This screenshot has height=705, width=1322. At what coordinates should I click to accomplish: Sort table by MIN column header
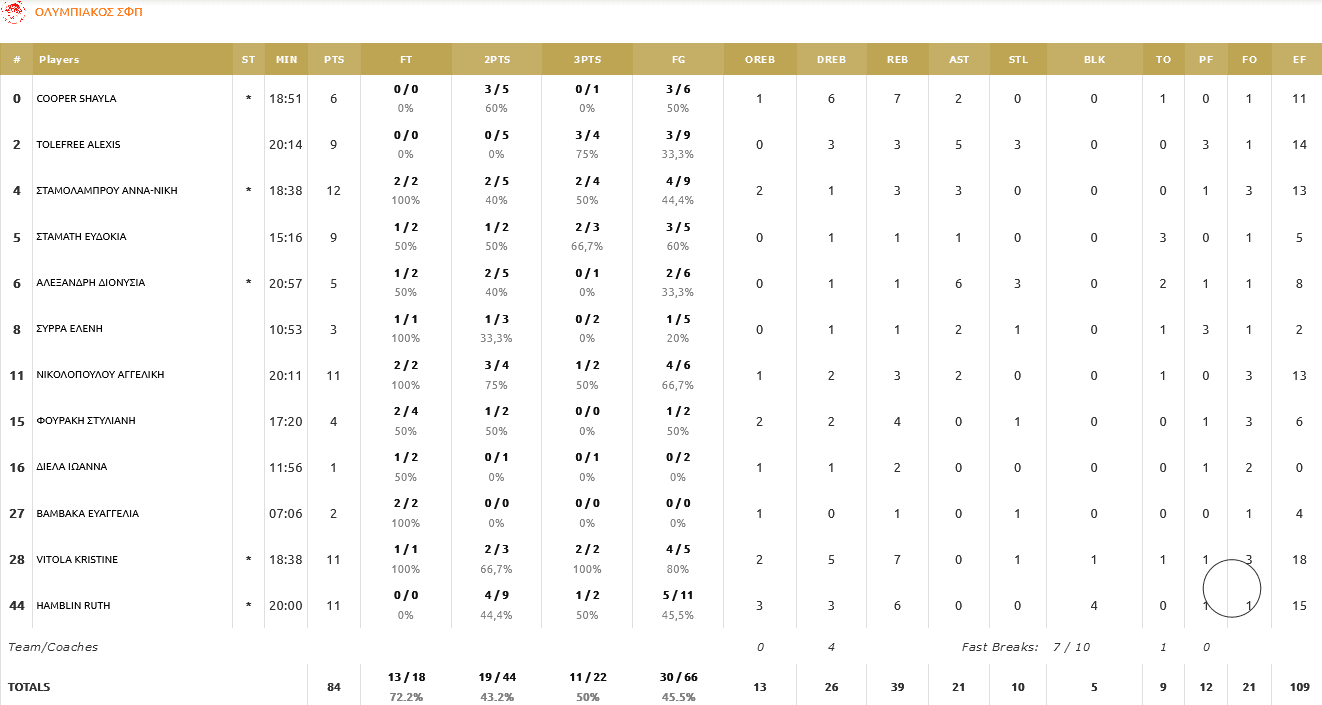286,59
